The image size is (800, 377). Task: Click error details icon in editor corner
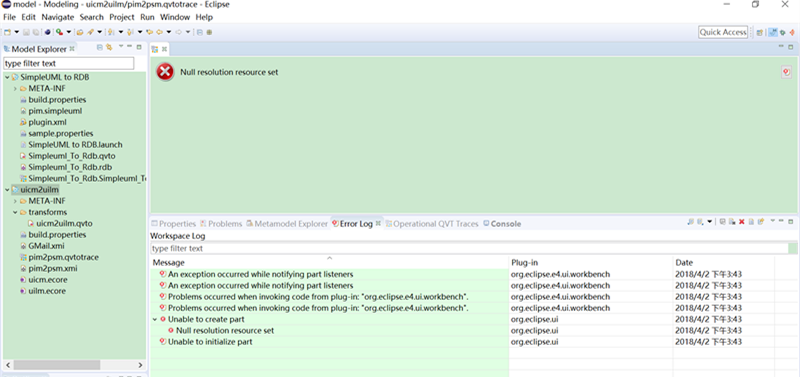[786, 72]
